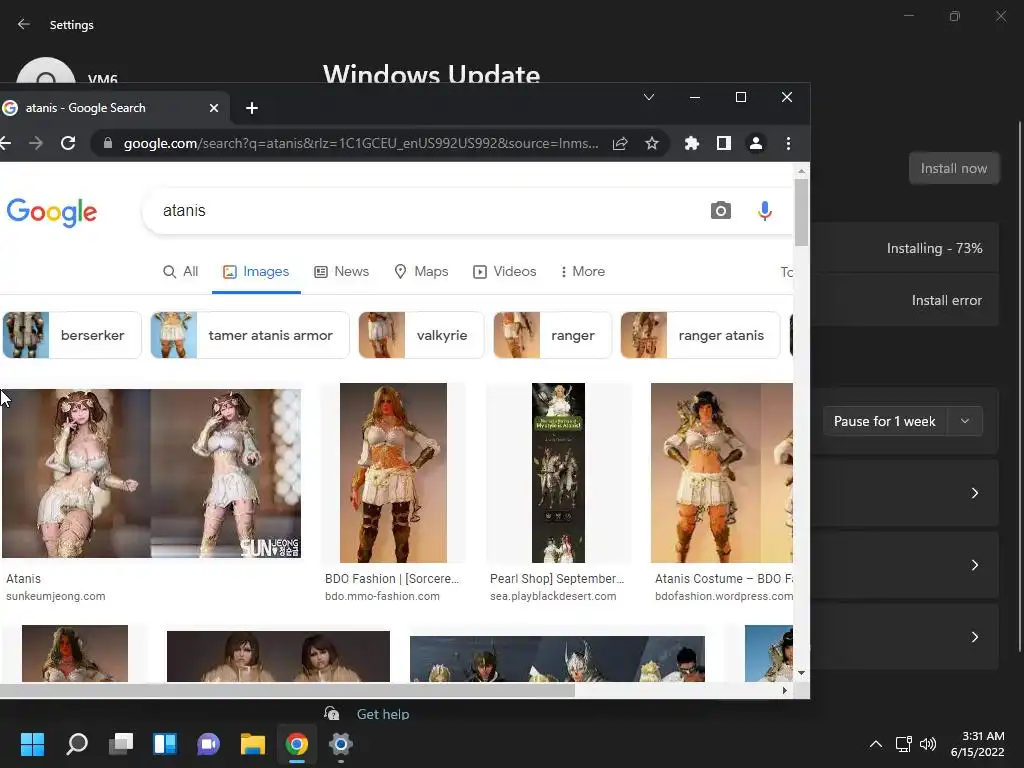This screenshot has width=1024, height=768.
Task: Switch to the All results tab
Action: tap(180, 272)
